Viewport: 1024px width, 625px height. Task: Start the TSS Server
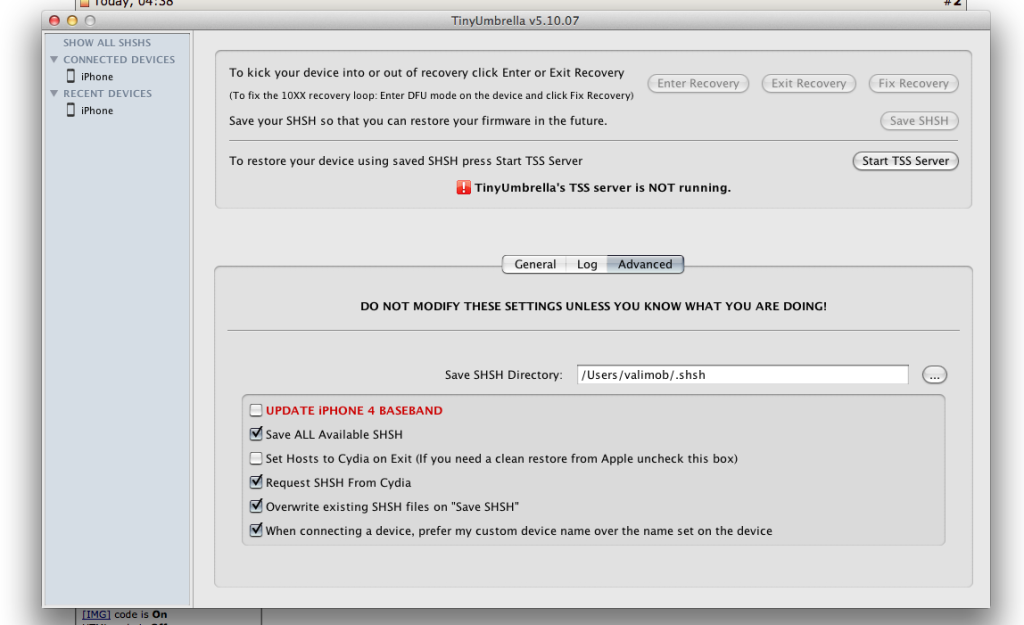click(905, 161)
